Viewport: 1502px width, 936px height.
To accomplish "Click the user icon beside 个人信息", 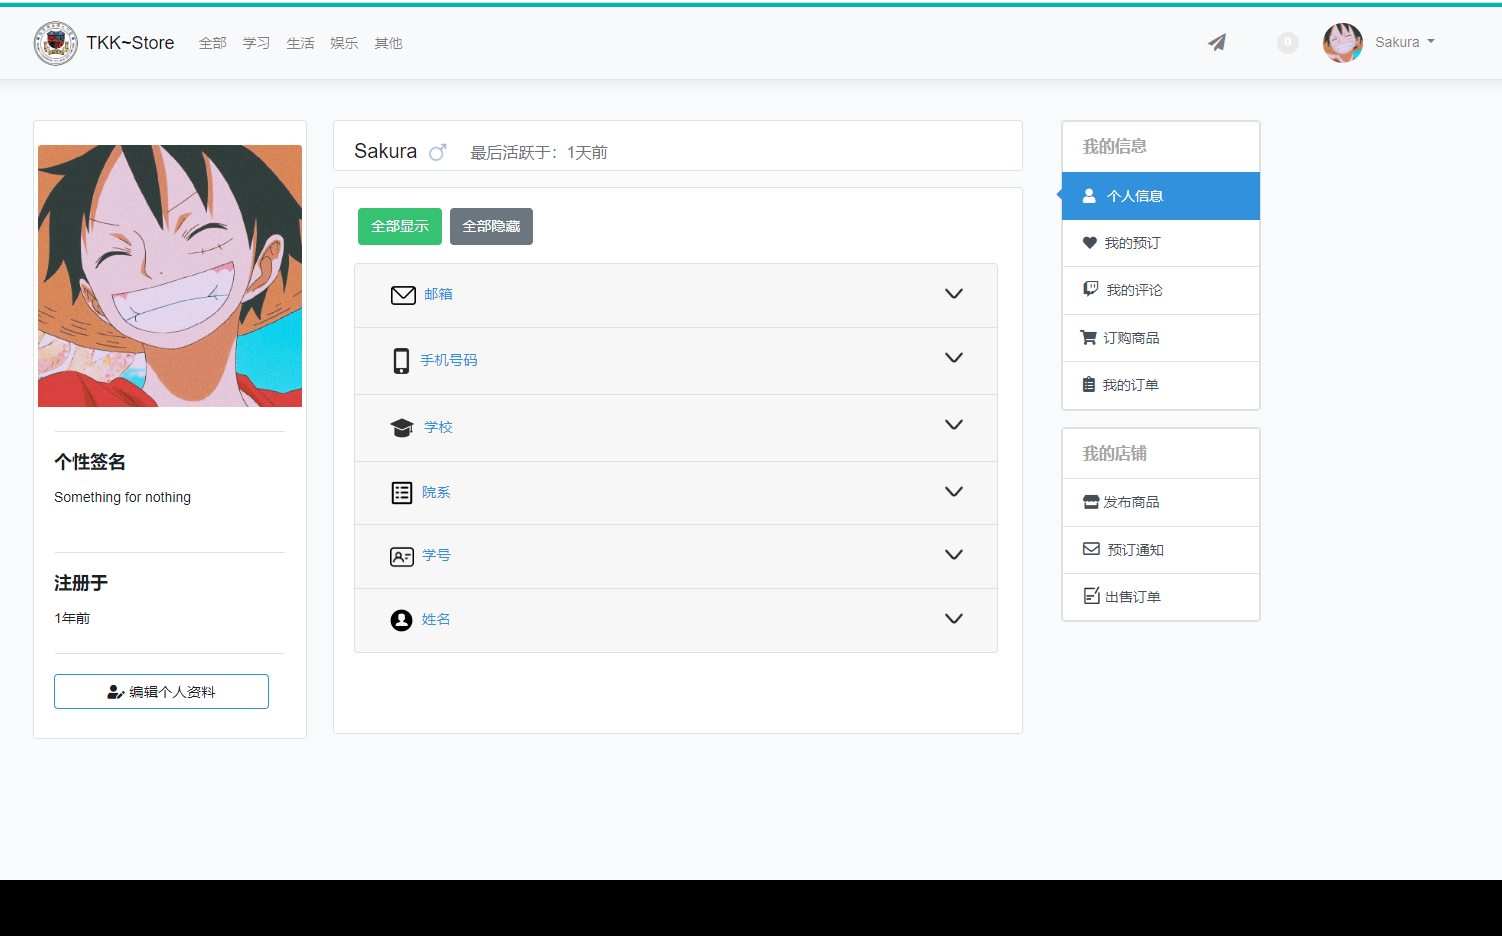I will pyautogui.click(x=1089, y=196).
